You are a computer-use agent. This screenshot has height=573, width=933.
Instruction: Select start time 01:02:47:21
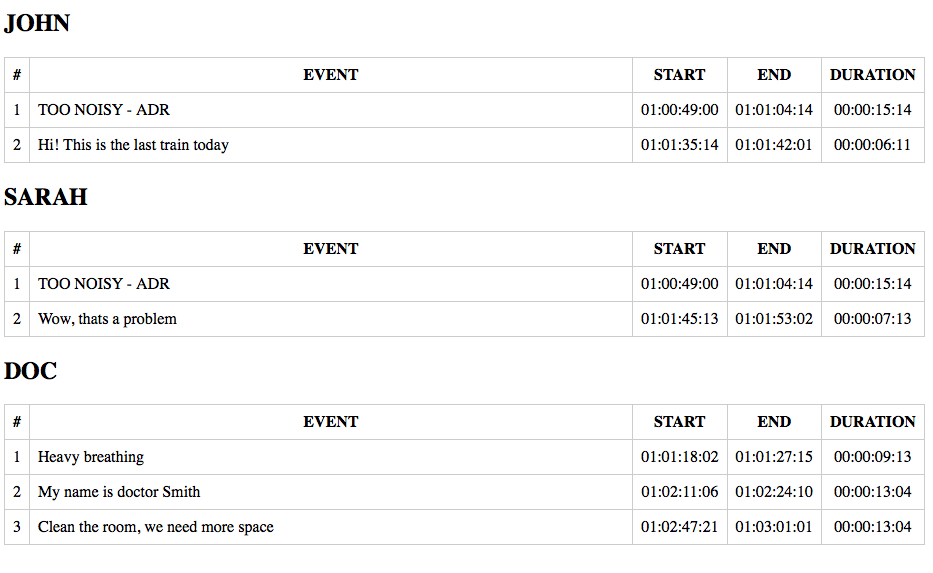pyautogui.click(x=679, y=527)
